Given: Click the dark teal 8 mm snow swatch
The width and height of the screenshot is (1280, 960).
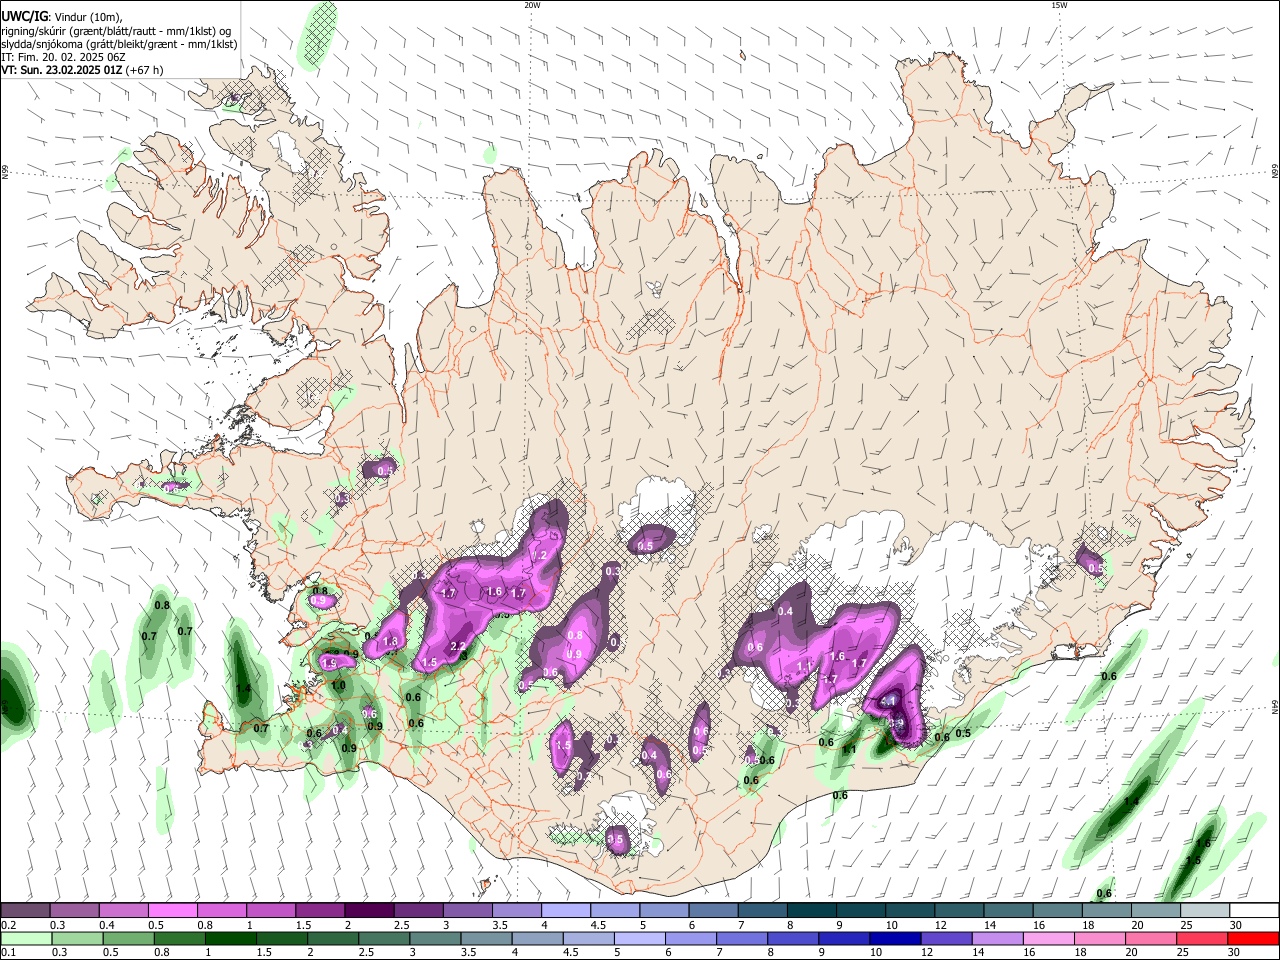Looking at the screenshot, I should [x=812, y=911].
